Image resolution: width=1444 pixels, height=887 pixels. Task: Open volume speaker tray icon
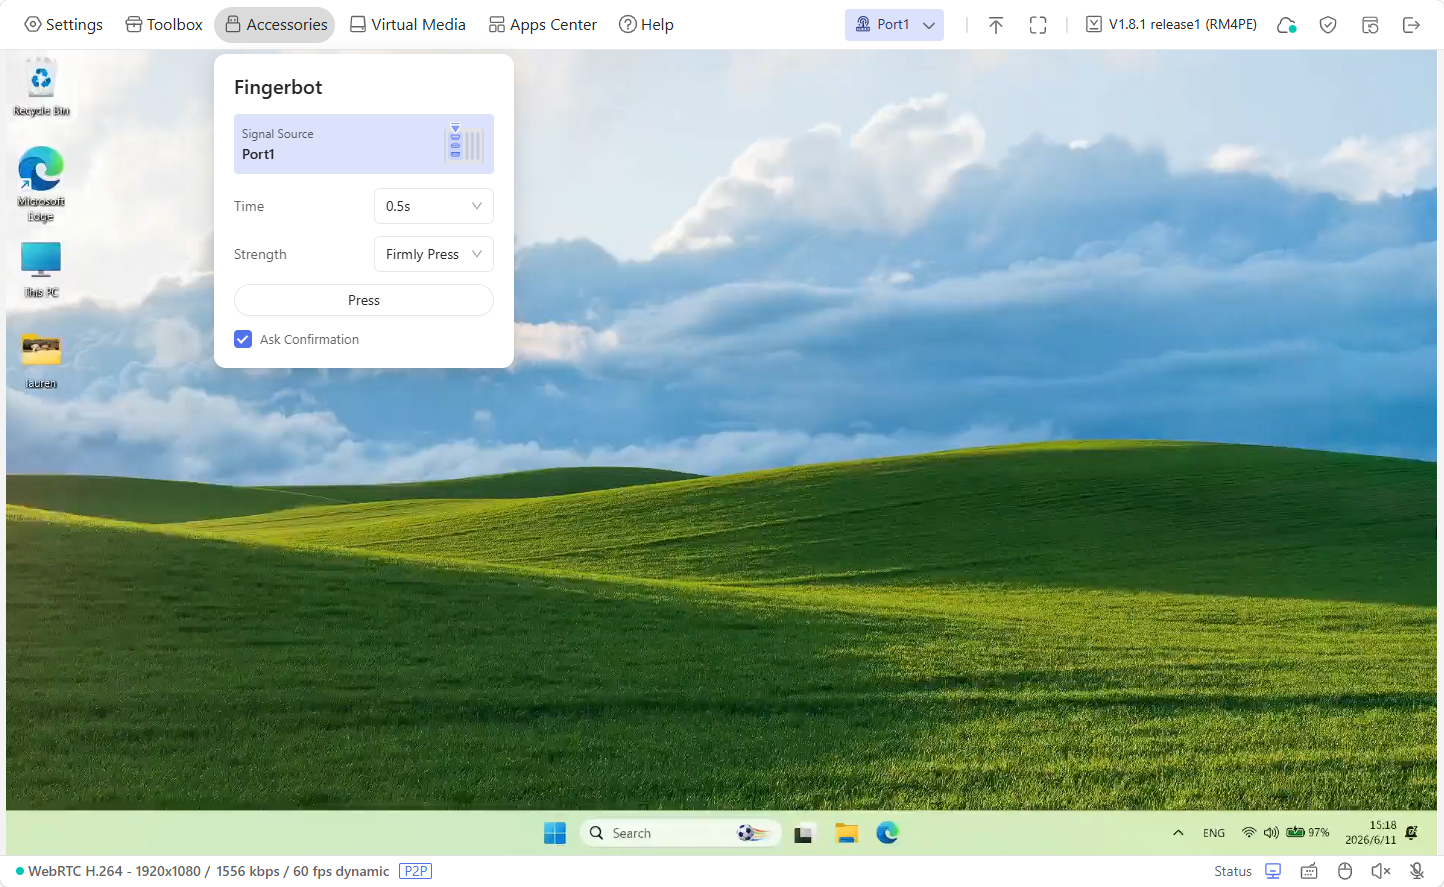coord(1271,832)
